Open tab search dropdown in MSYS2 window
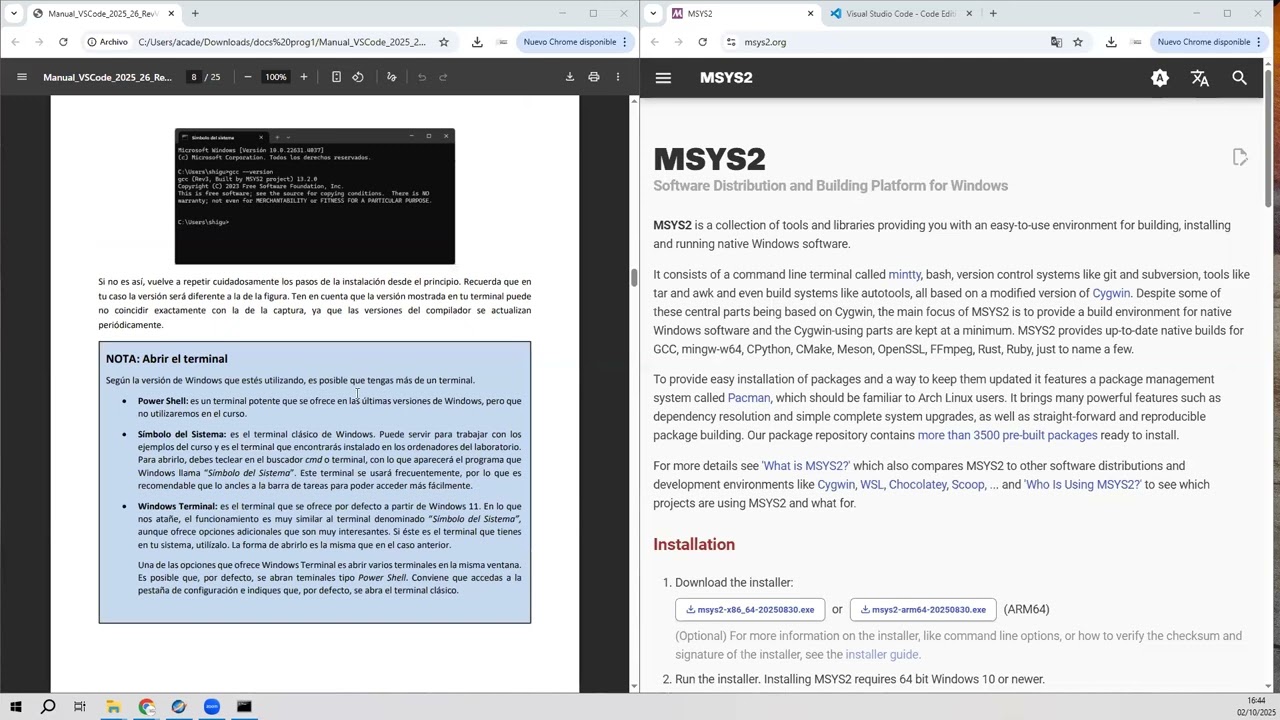Image resolution: width=1280 pixels, height=720 pixels. tap(653, 13)
